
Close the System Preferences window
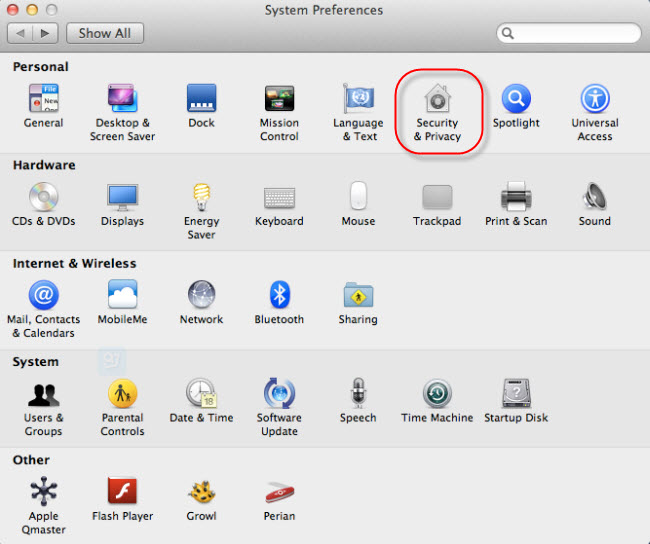coord(13,9)
